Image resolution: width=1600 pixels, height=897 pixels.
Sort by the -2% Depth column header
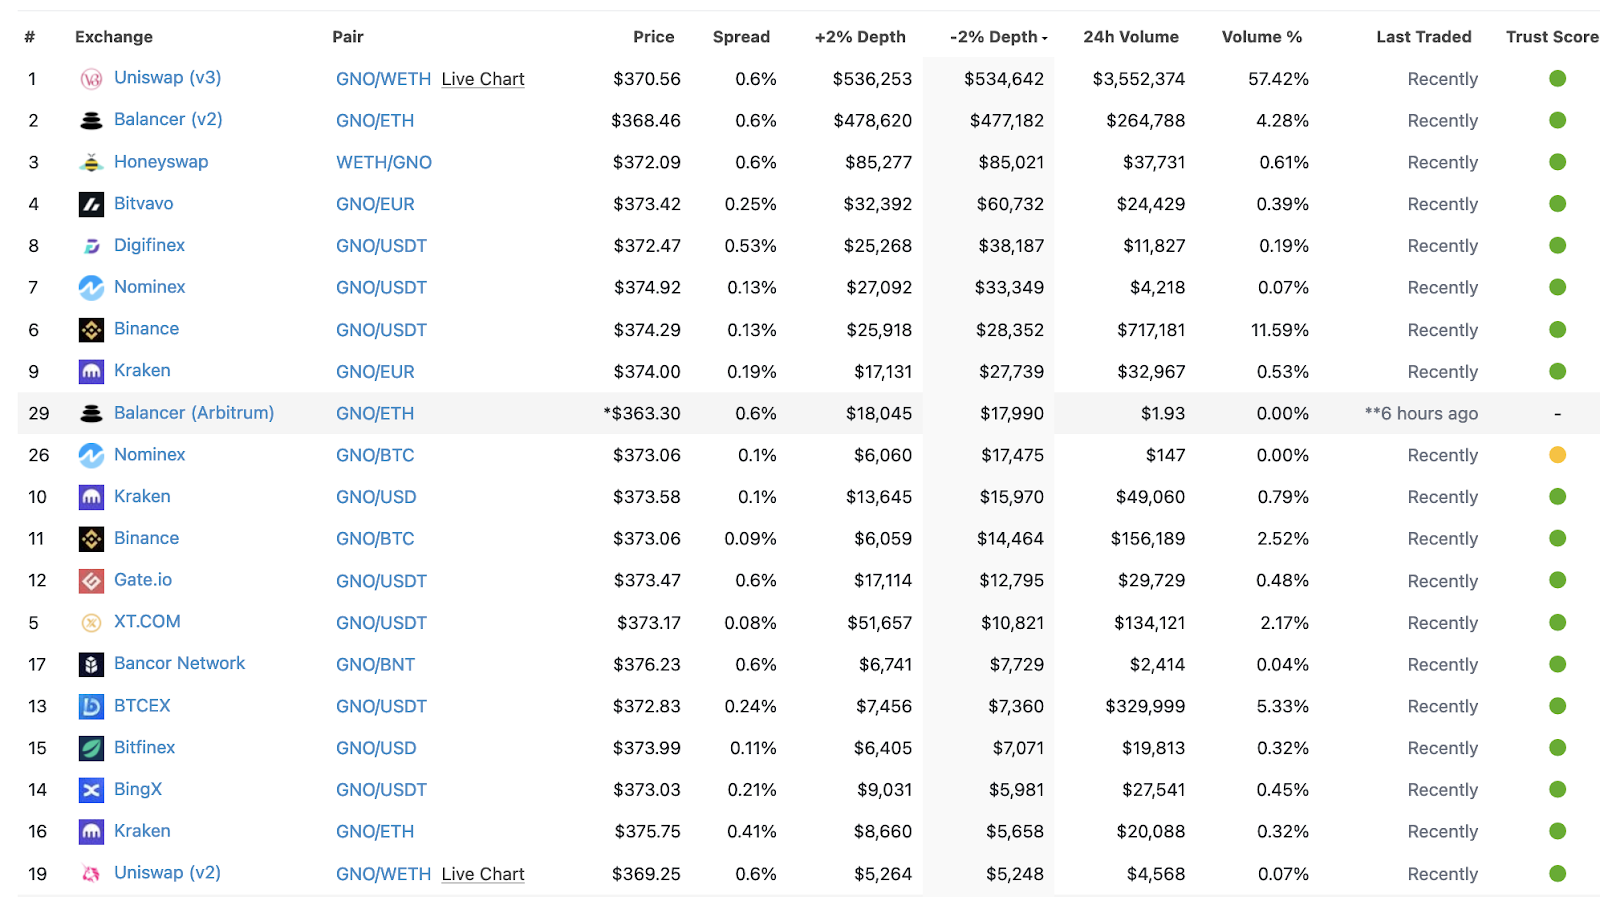tap(998, 37)
